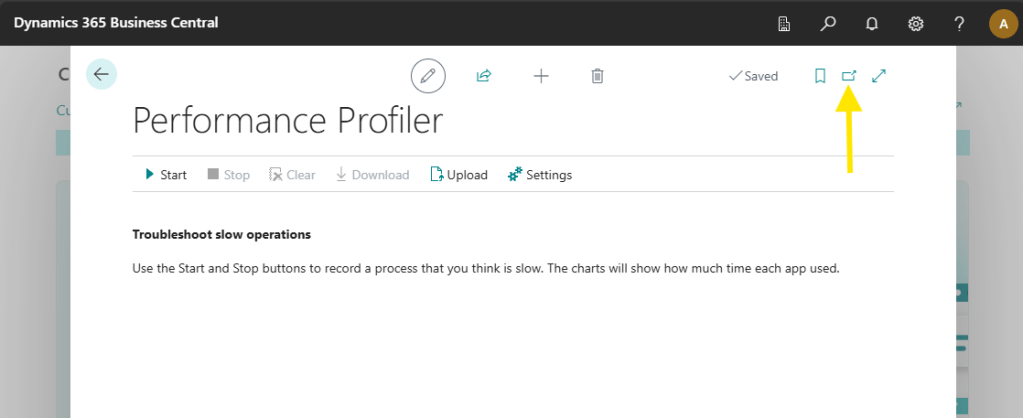Open the gear settings in top bar
Viewport: 1023px width, 418px height.
point(915,23)
